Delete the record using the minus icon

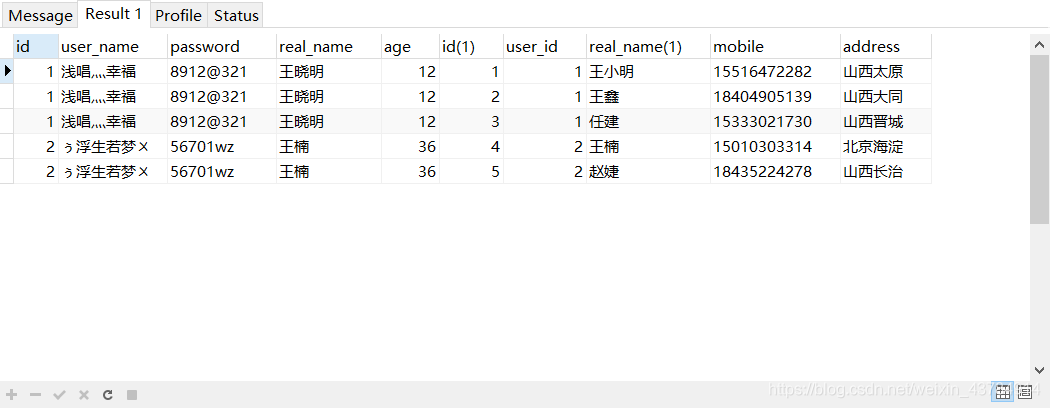point(35,395)
